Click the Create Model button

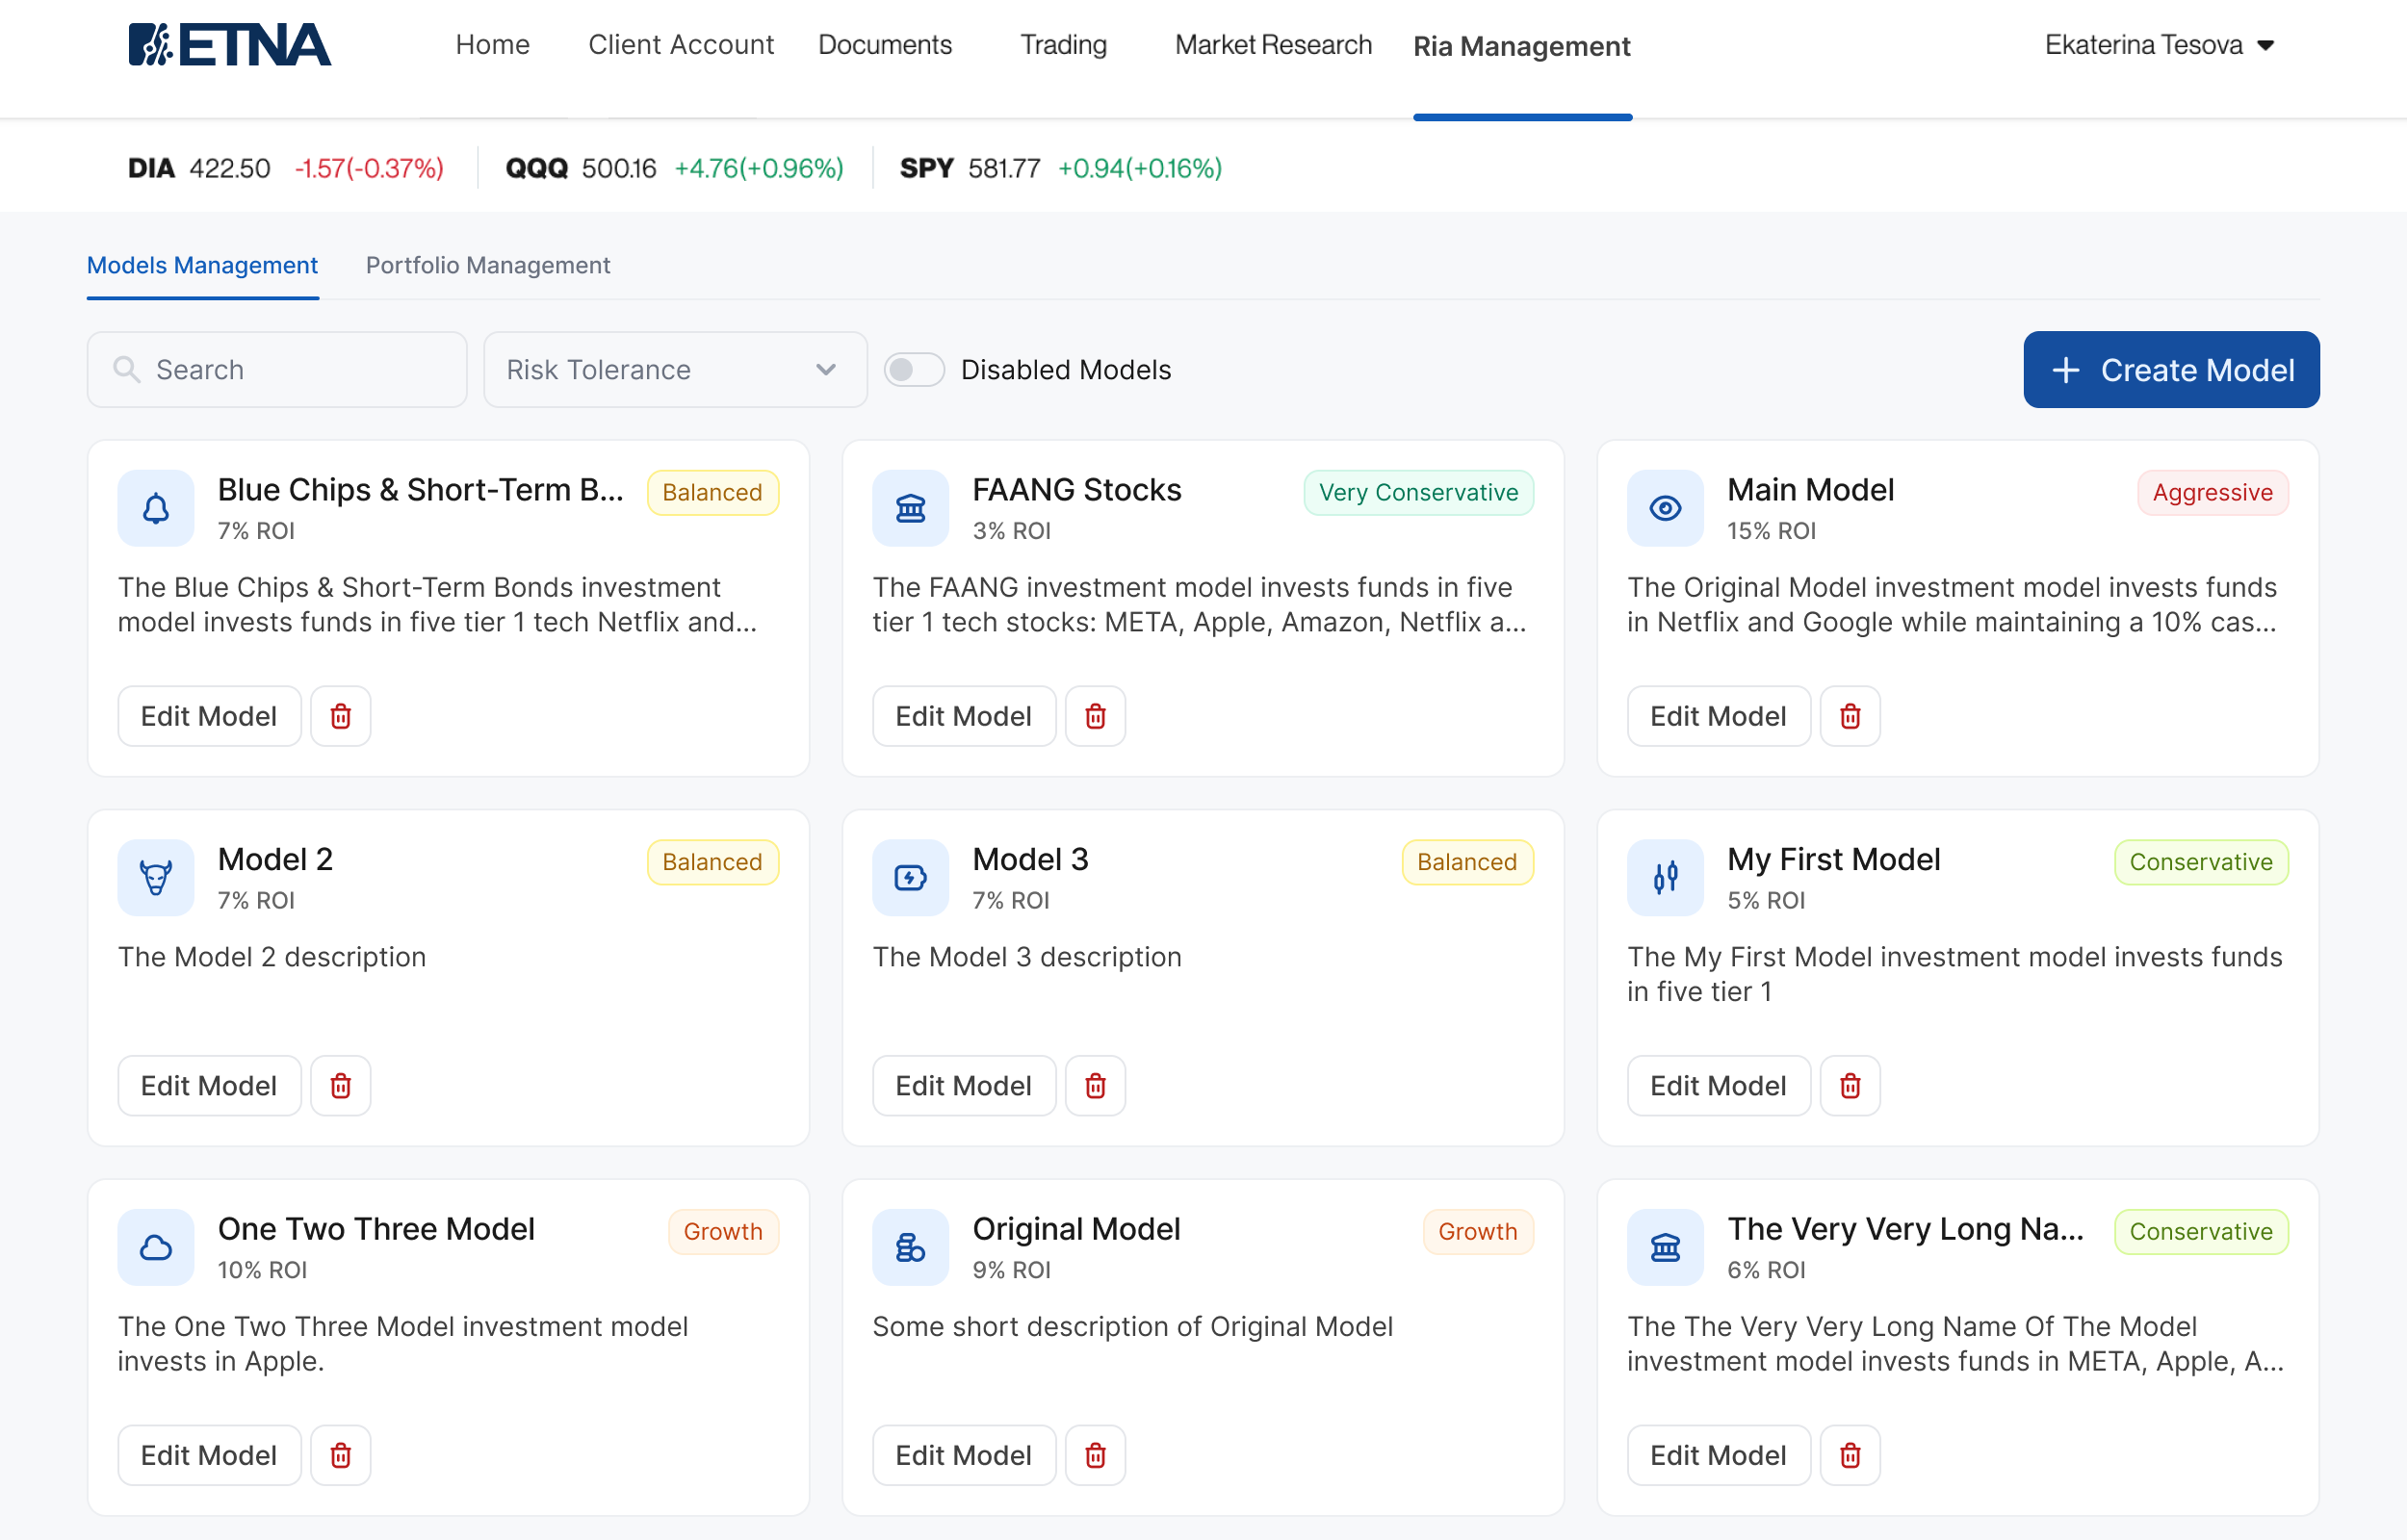click(x=2171, y=370)
